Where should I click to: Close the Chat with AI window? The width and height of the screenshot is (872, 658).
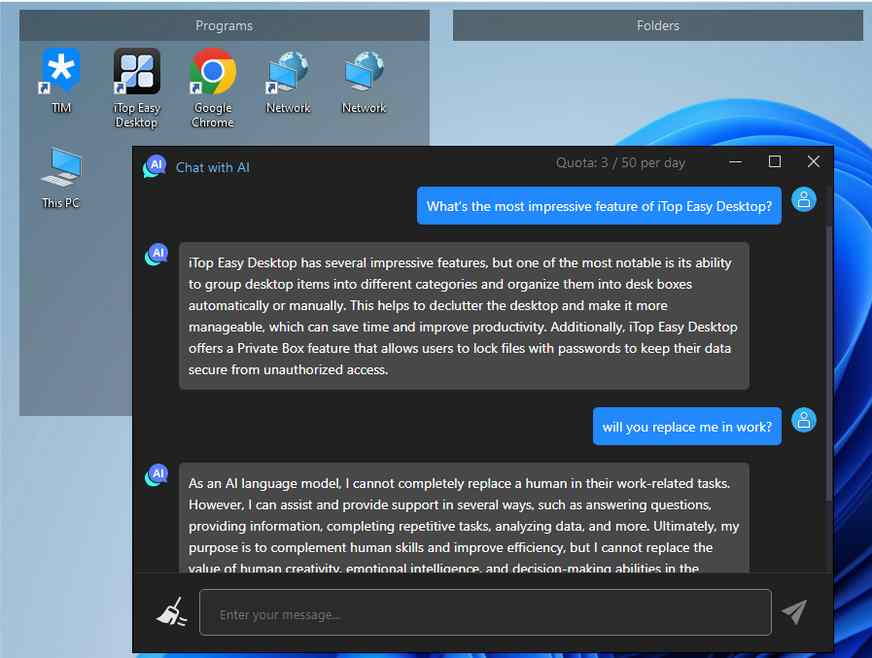813,162
